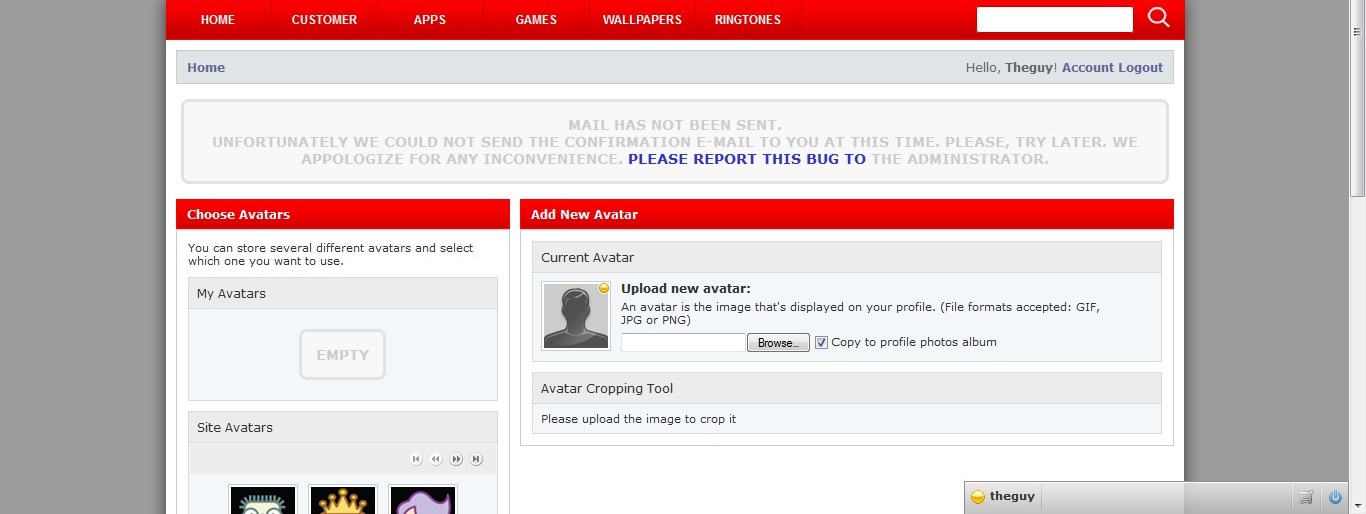Click the blue power icon in bottom bar
1366x514 pixels.
[1334, 497]
